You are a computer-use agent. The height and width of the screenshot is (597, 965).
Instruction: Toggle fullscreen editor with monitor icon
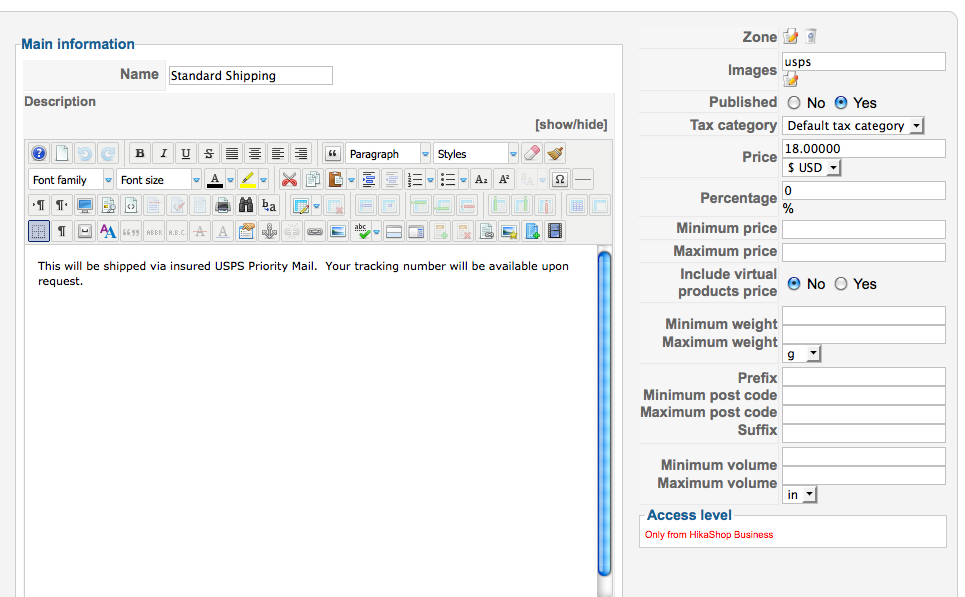[x=84, y=205]
